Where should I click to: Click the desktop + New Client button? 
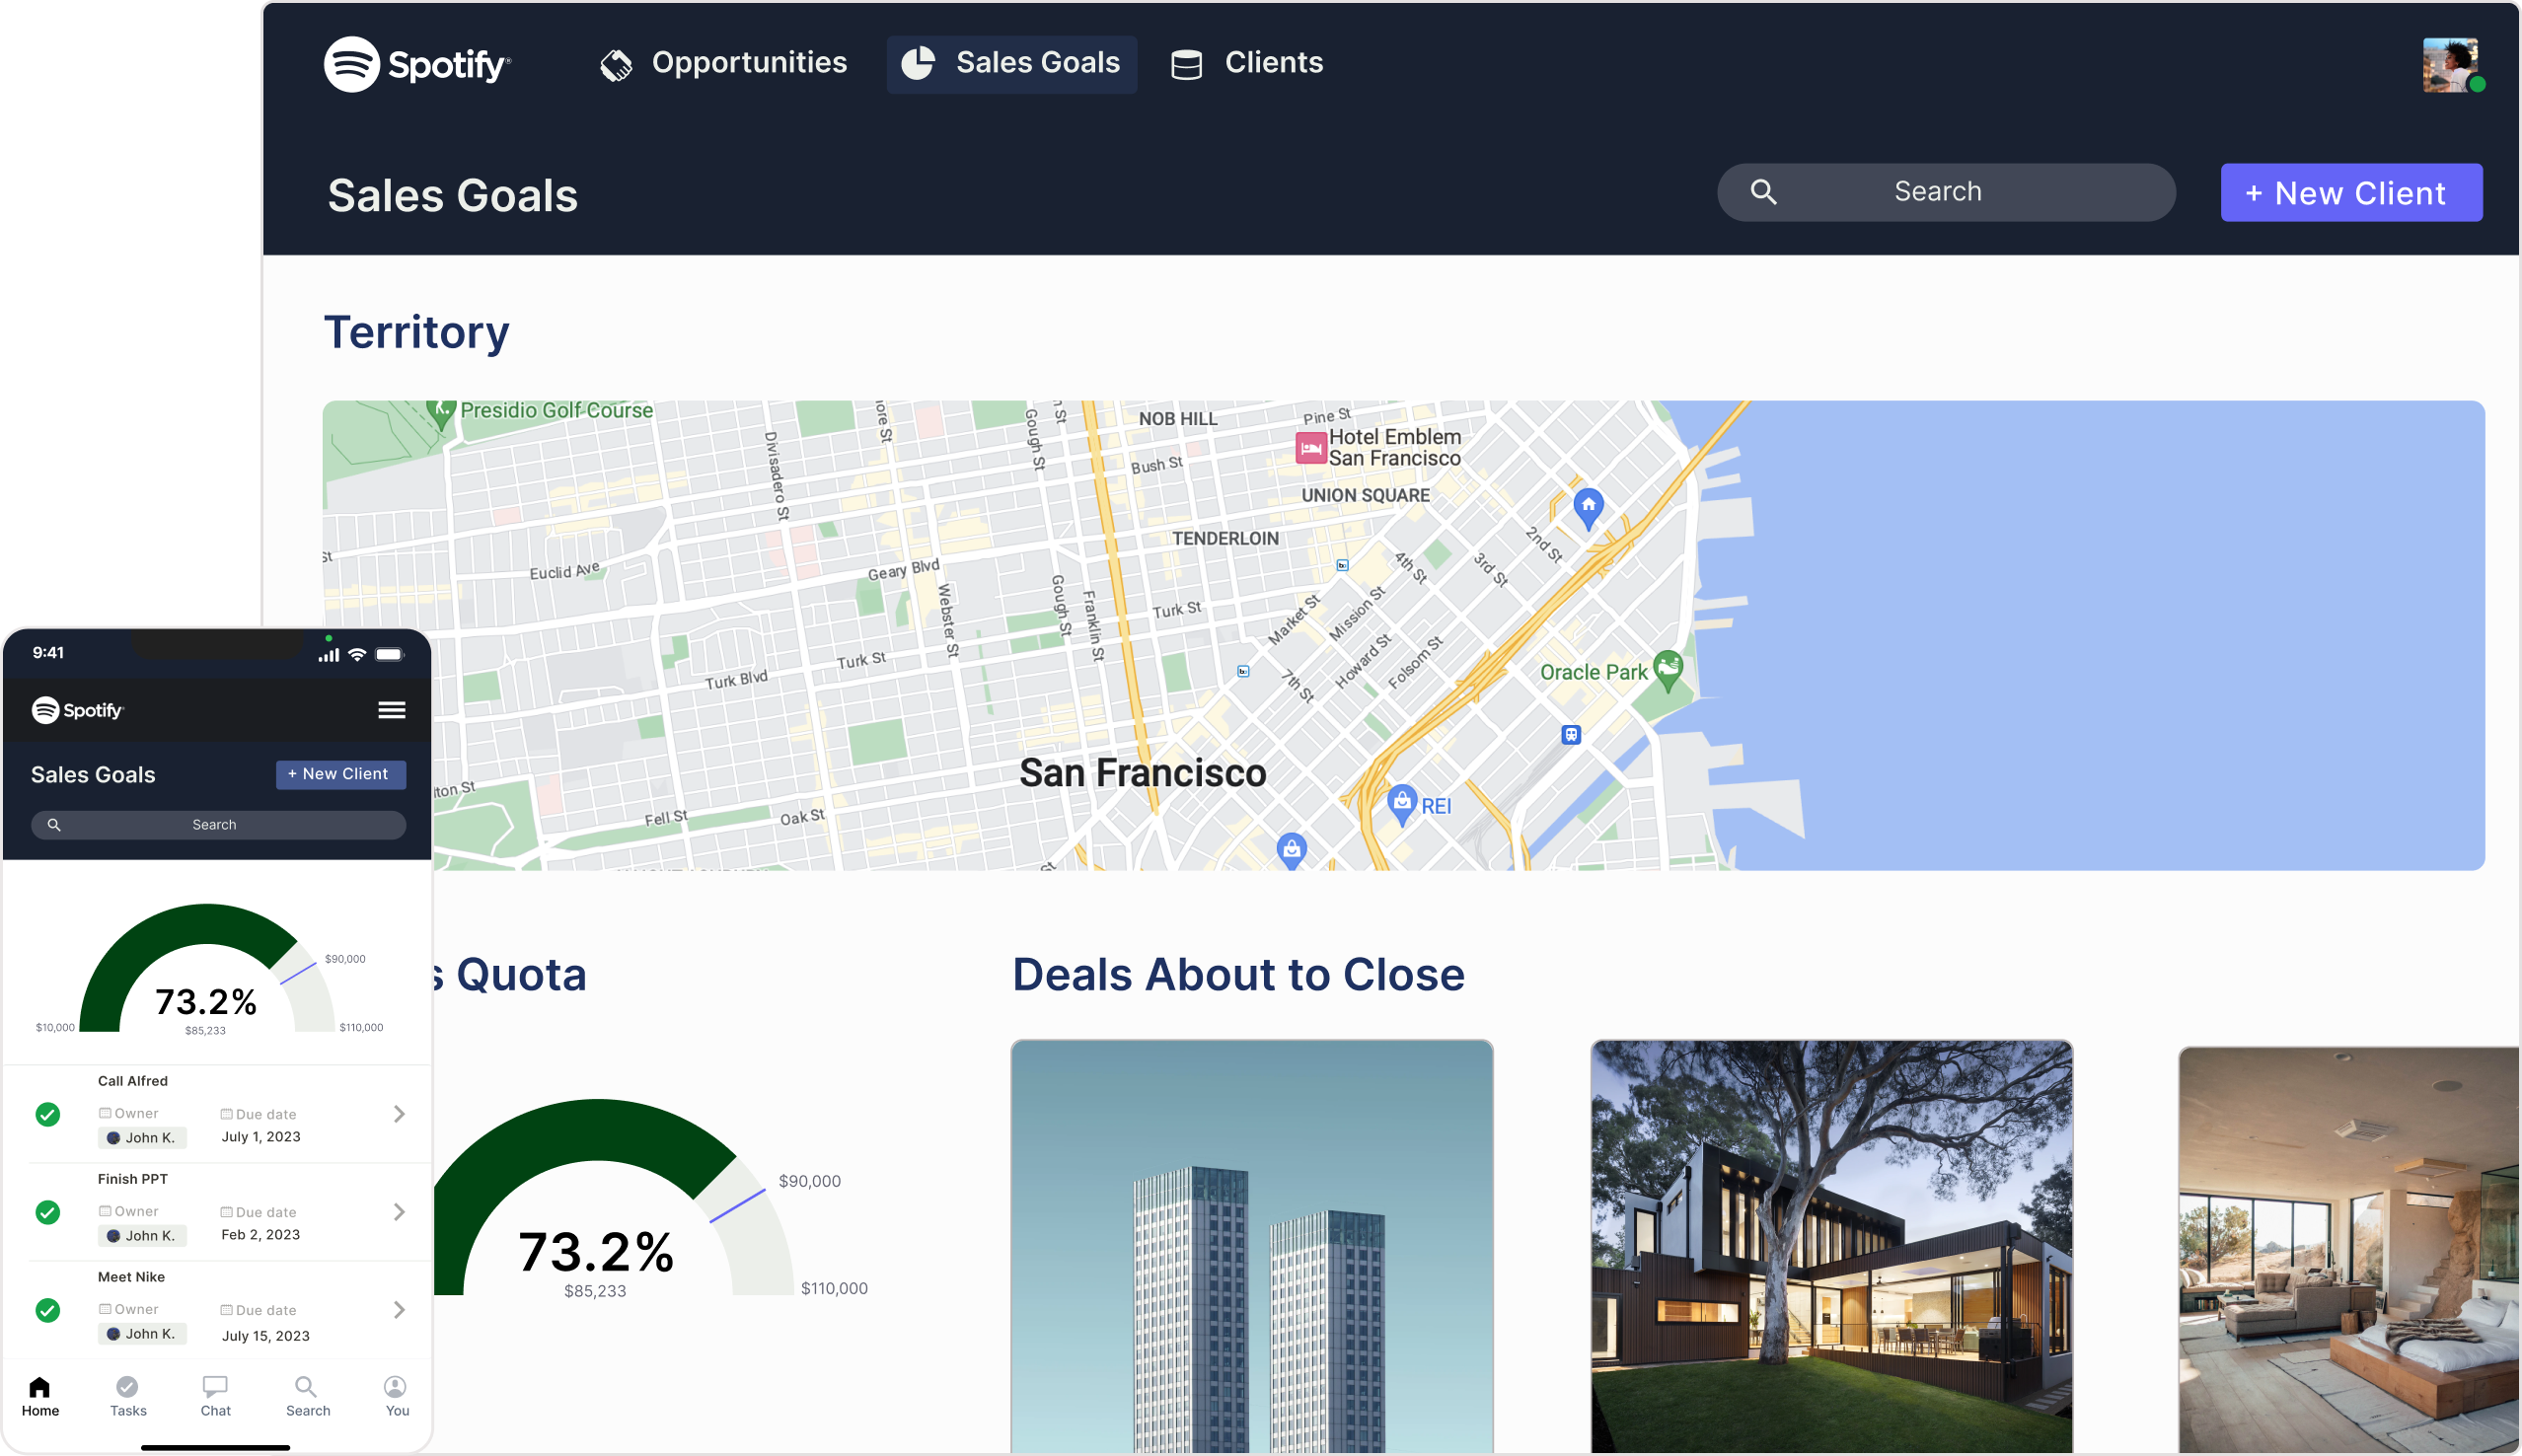[2351, 193]
